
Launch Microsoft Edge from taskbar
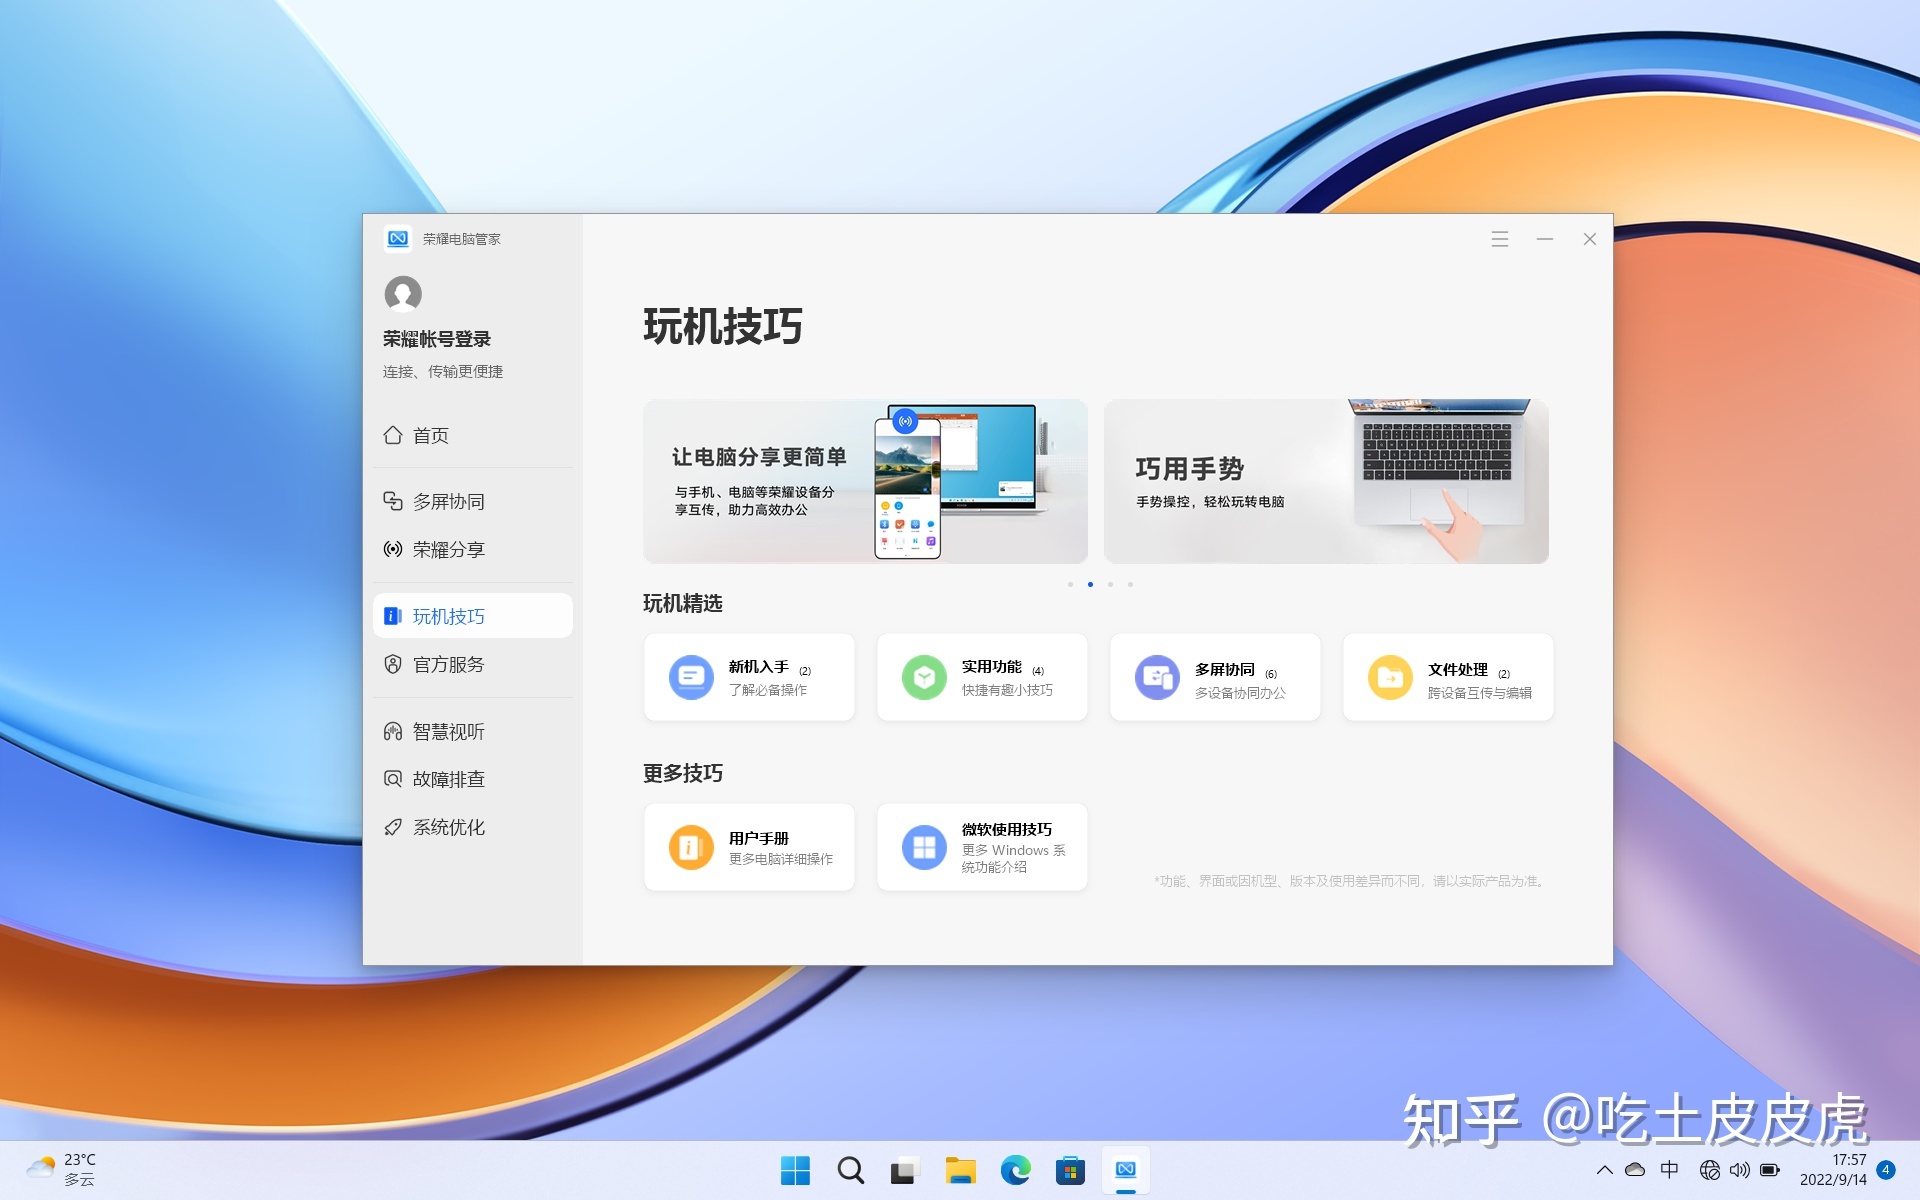click(1015, 1170)
